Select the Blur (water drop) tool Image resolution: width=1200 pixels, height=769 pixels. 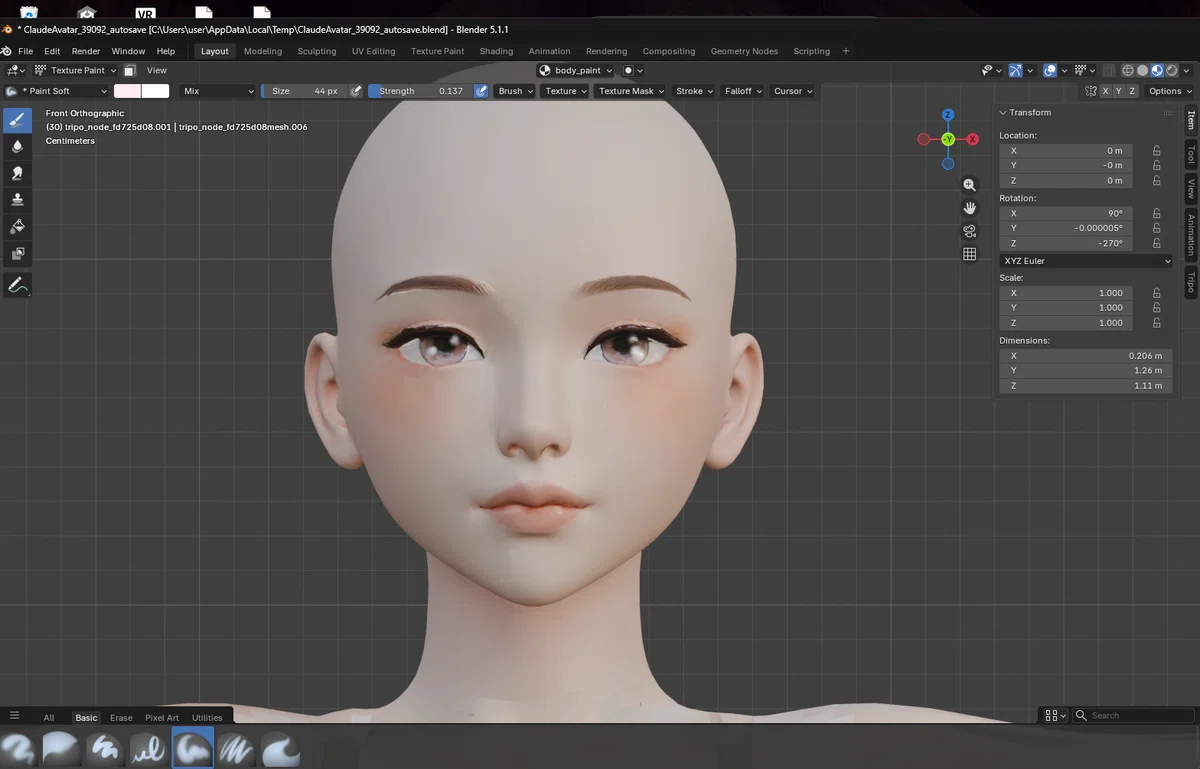pyautogui.click(x=17, y=147)
